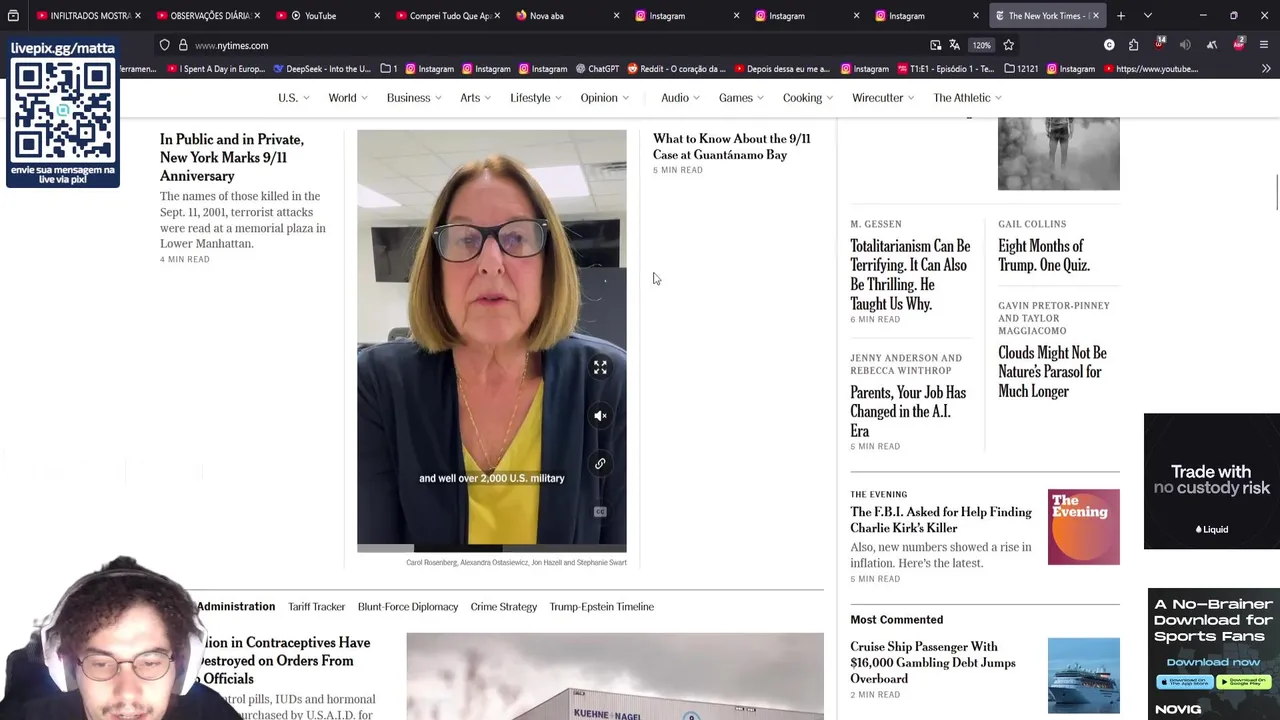Reset the 120% zoom indicator
The image size is (1280, 720).
click(x=982, y=45)
